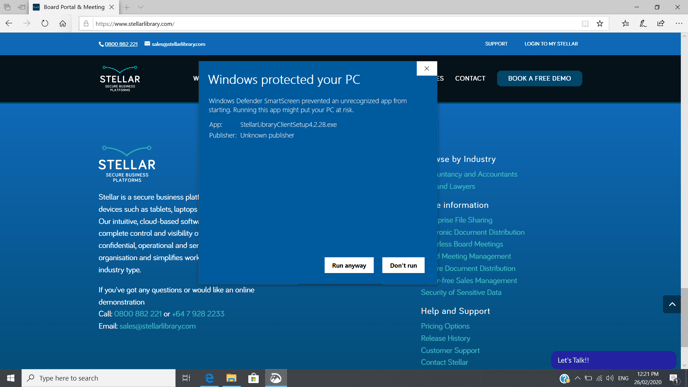Open the SUPPORT link
This screenshot has height=387, width=688.
496,44
